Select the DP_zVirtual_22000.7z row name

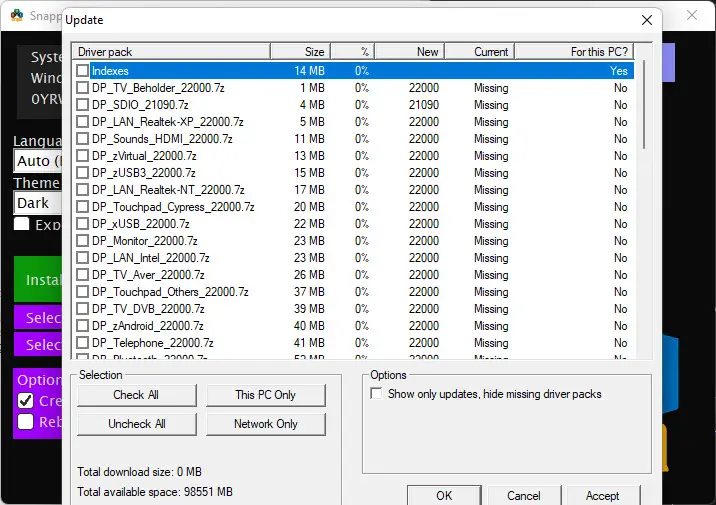point(144,156)
